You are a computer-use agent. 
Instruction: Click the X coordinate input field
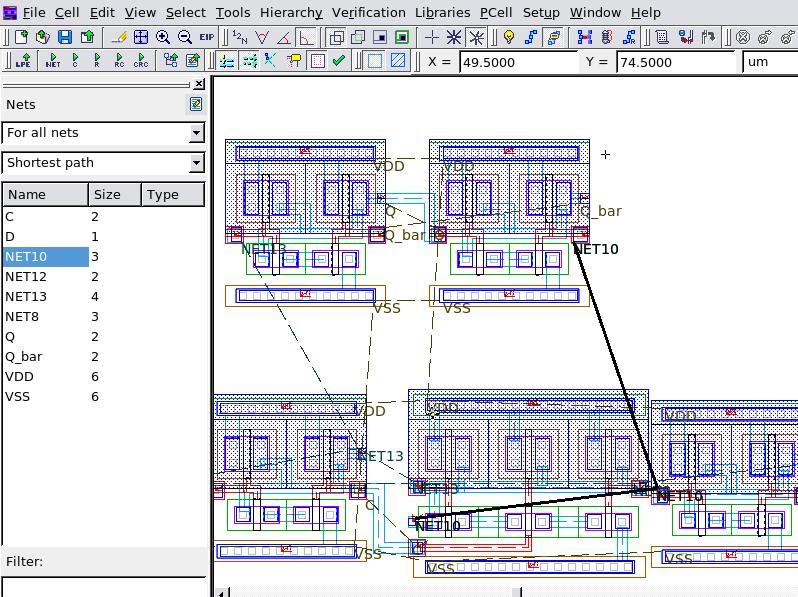point(518,61)
